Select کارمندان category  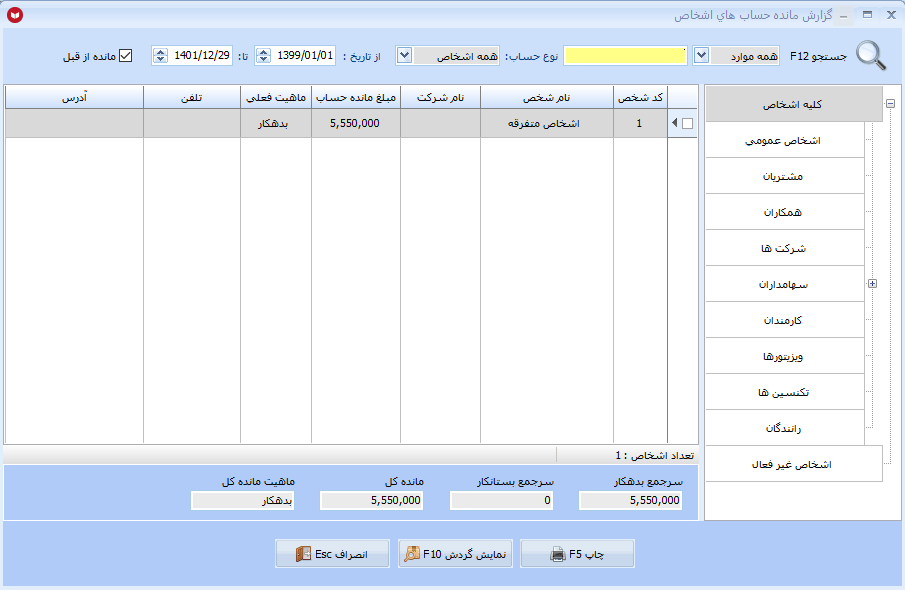(x=784, y=320)
